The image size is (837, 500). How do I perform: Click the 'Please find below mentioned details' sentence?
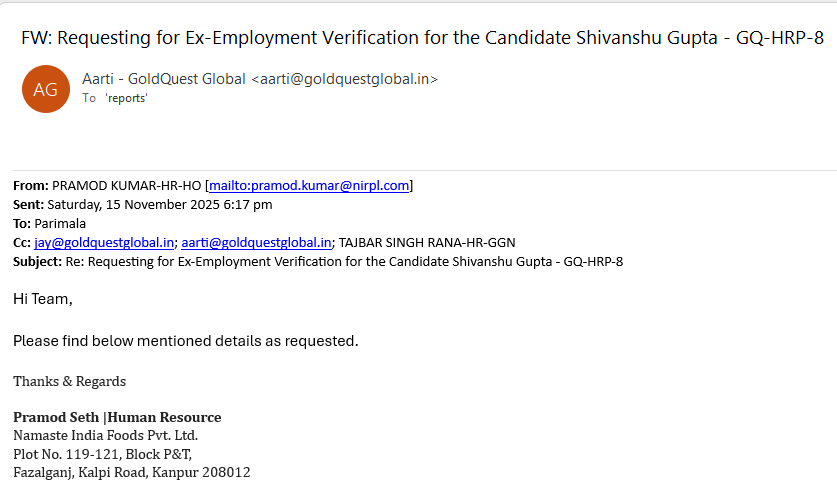(185, 341)
